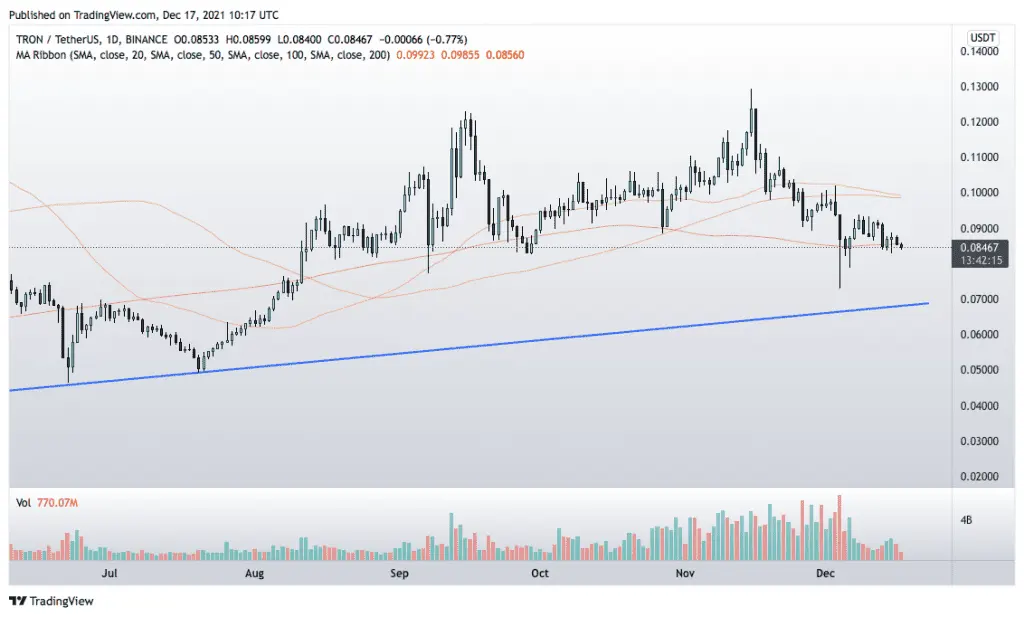This screenshot has width=1024, height=617.
Task: Click the Published on TradingView.com header text
Action: [144, 14]
